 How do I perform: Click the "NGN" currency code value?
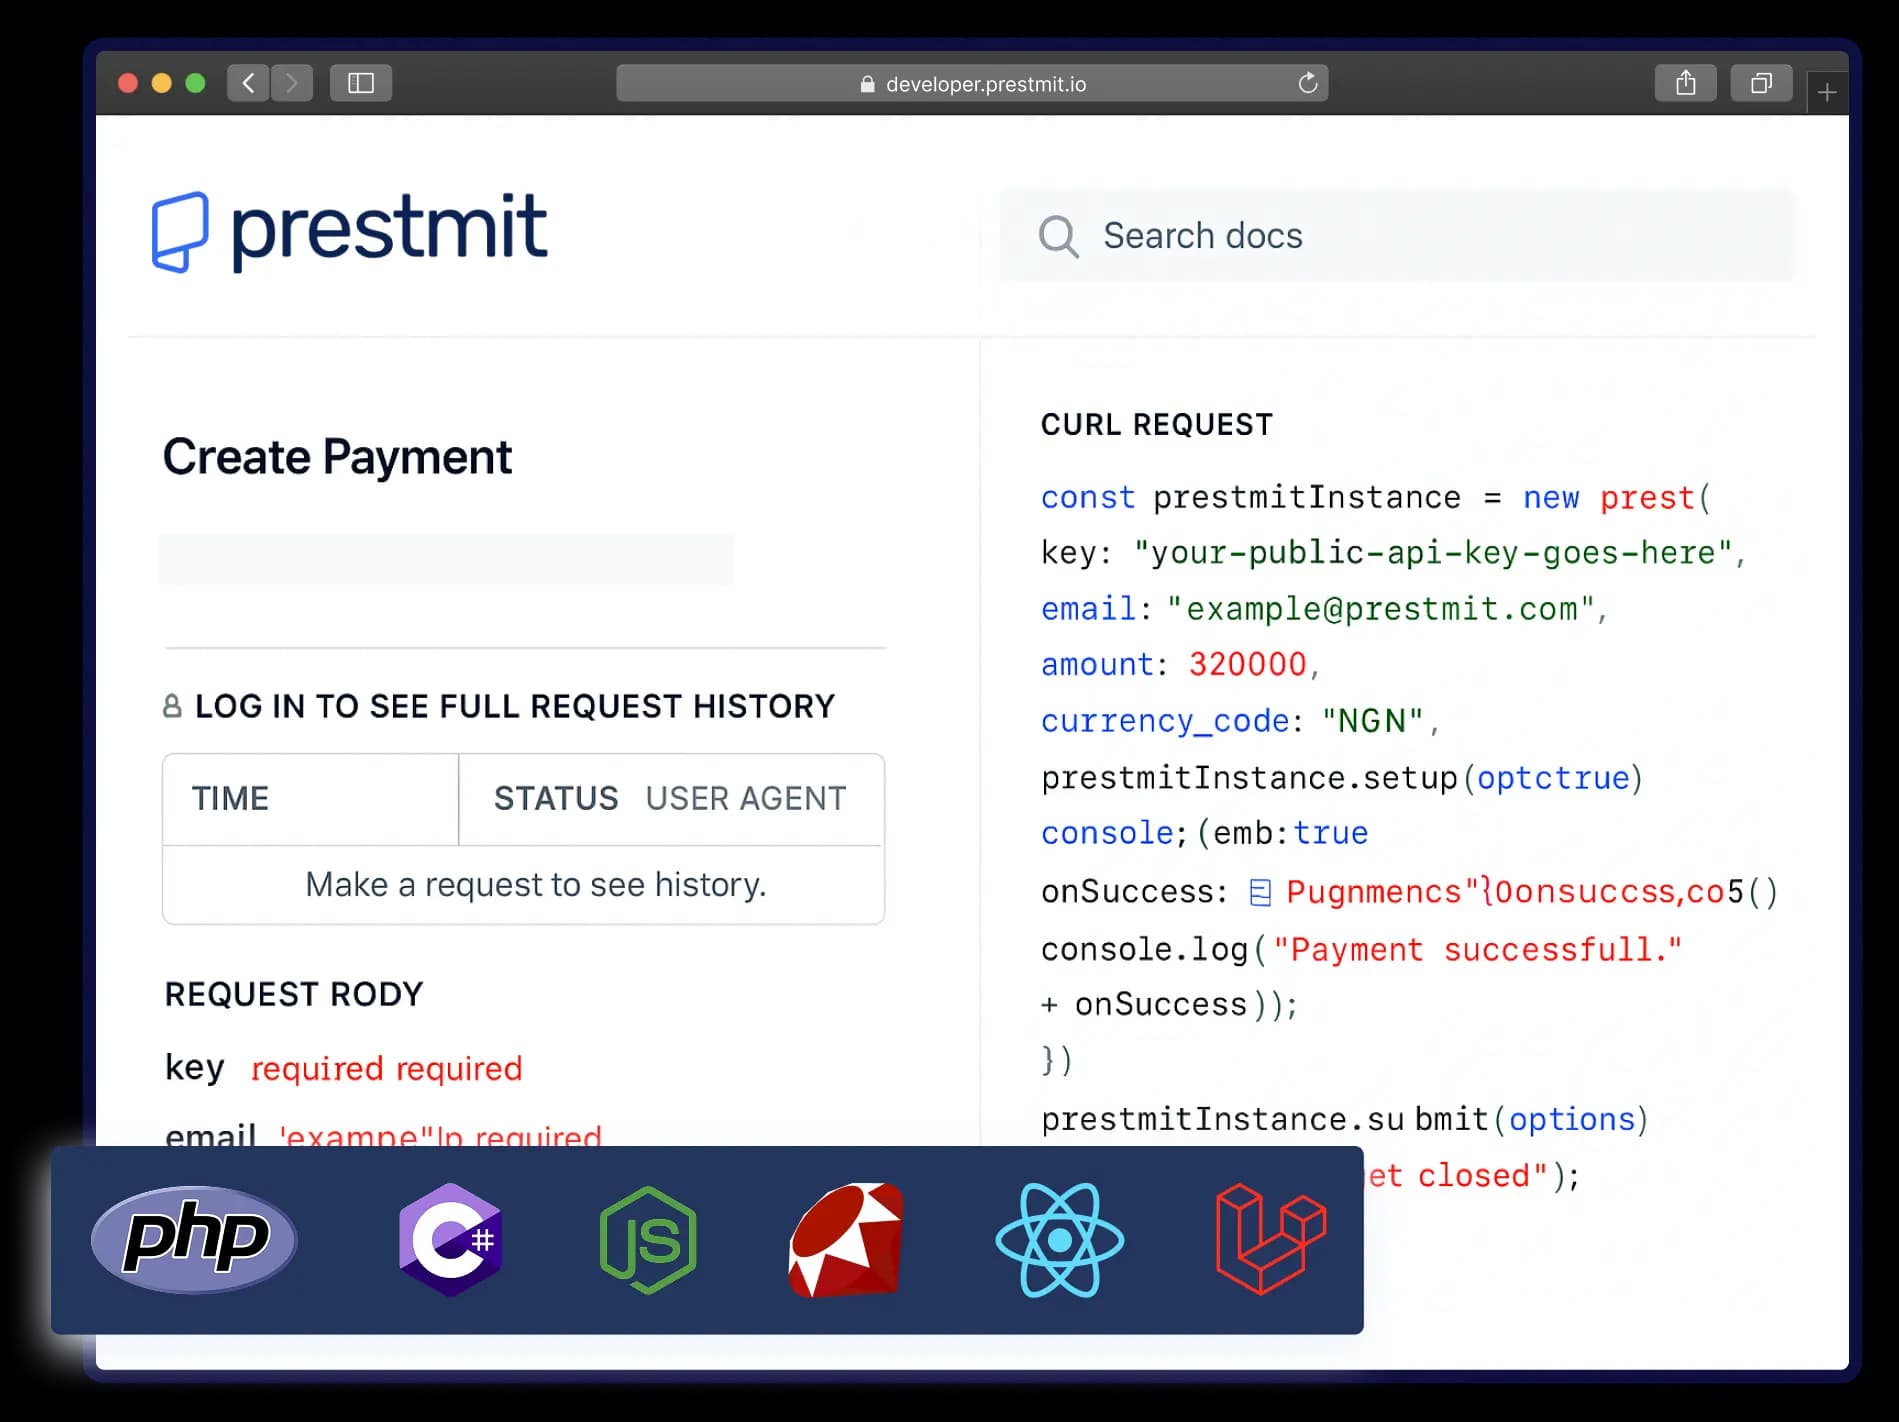pos(1372,720)
